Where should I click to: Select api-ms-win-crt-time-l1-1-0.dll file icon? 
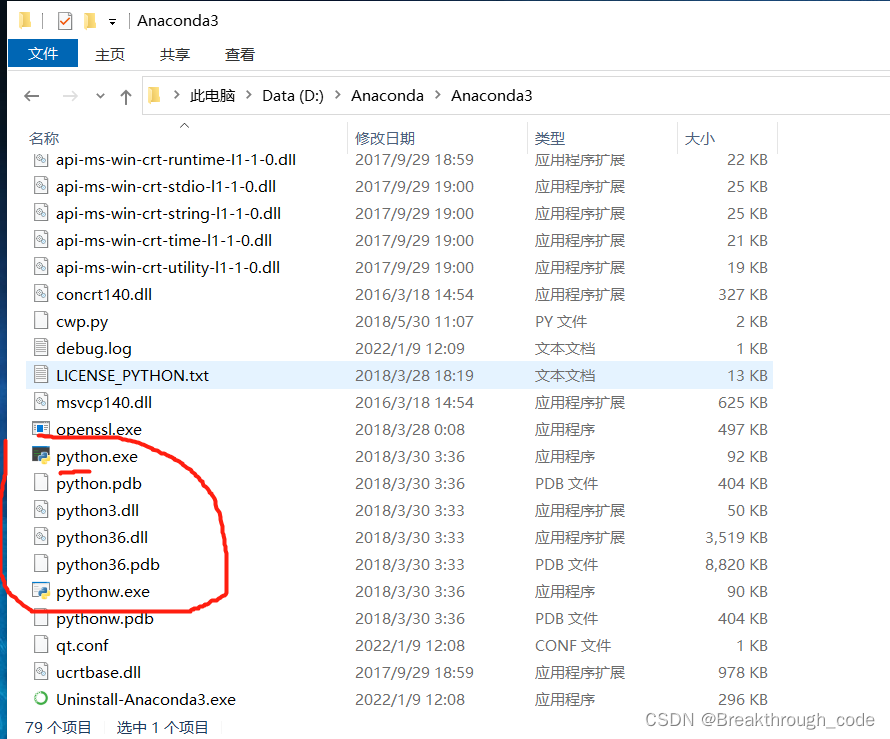coord(41,240)
